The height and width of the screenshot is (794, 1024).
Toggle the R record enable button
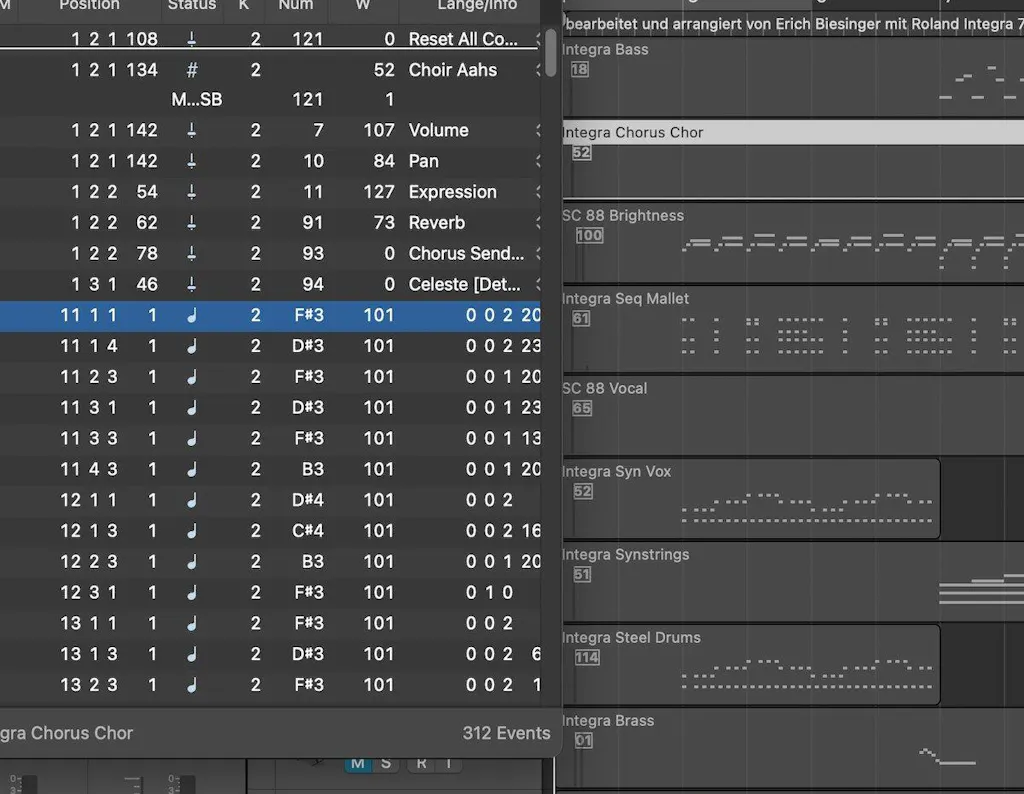click(421, 763)
